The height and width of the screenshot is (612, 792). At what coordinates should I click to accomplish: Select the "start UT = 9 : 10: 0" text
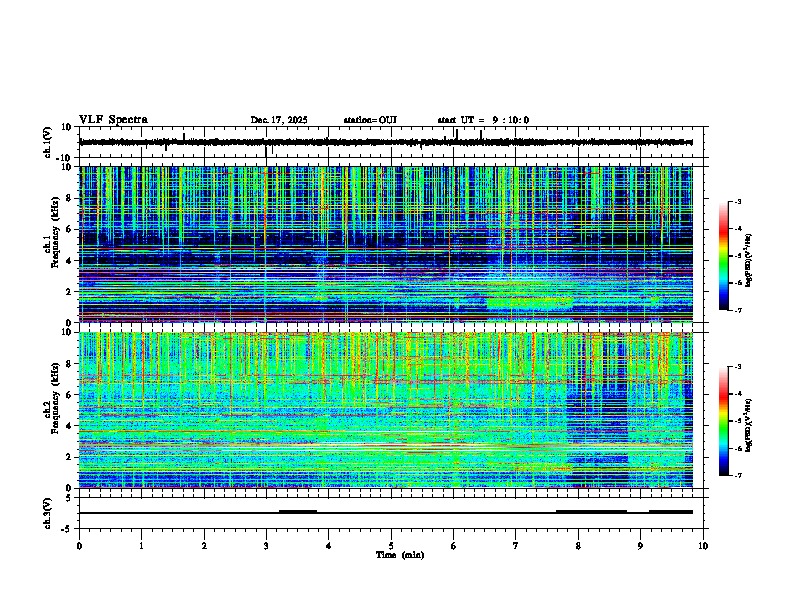[x=483, y=120]
